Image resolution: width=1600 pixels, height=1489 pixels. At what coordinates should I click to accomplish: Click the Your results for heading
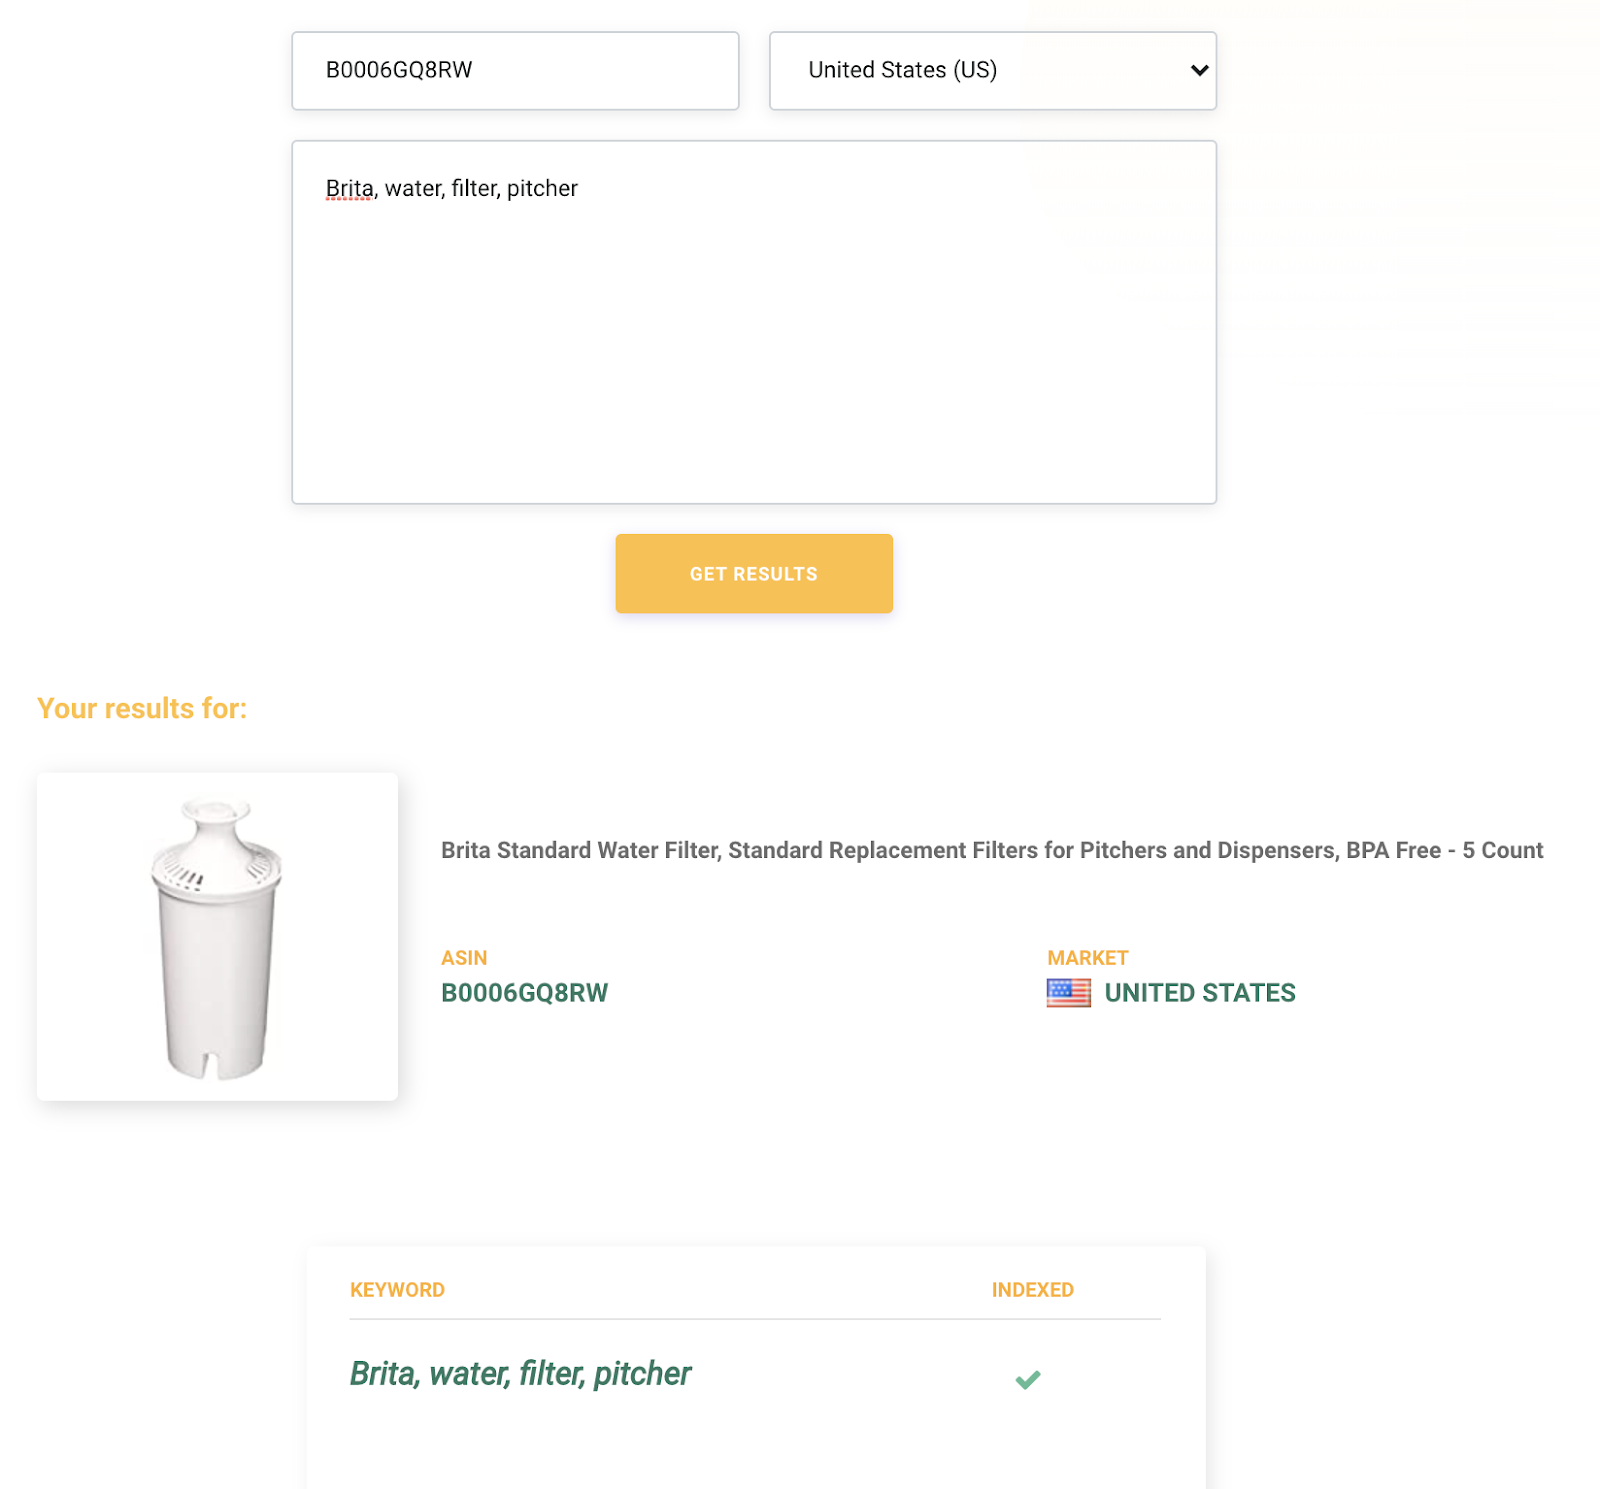[142, 708]
